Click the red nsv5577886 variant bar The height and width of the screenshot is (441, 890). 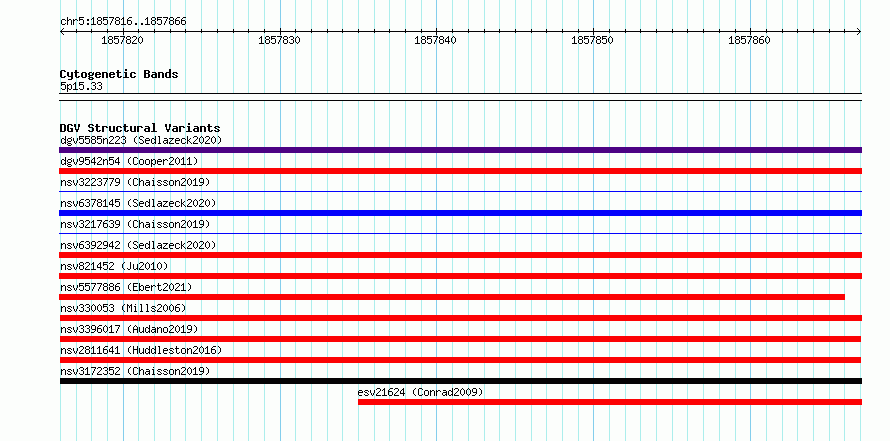pyautogui.click(x=452, y=297)
